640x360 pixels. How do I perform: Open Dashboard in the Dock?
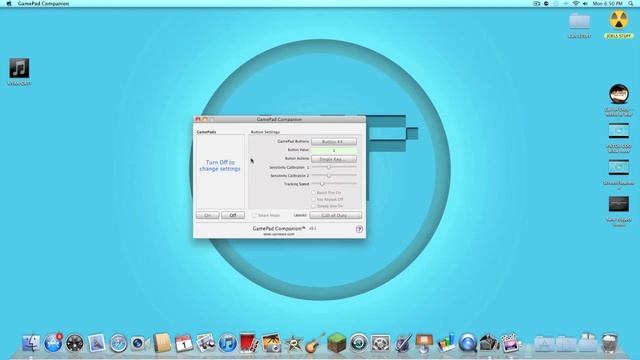75,343
